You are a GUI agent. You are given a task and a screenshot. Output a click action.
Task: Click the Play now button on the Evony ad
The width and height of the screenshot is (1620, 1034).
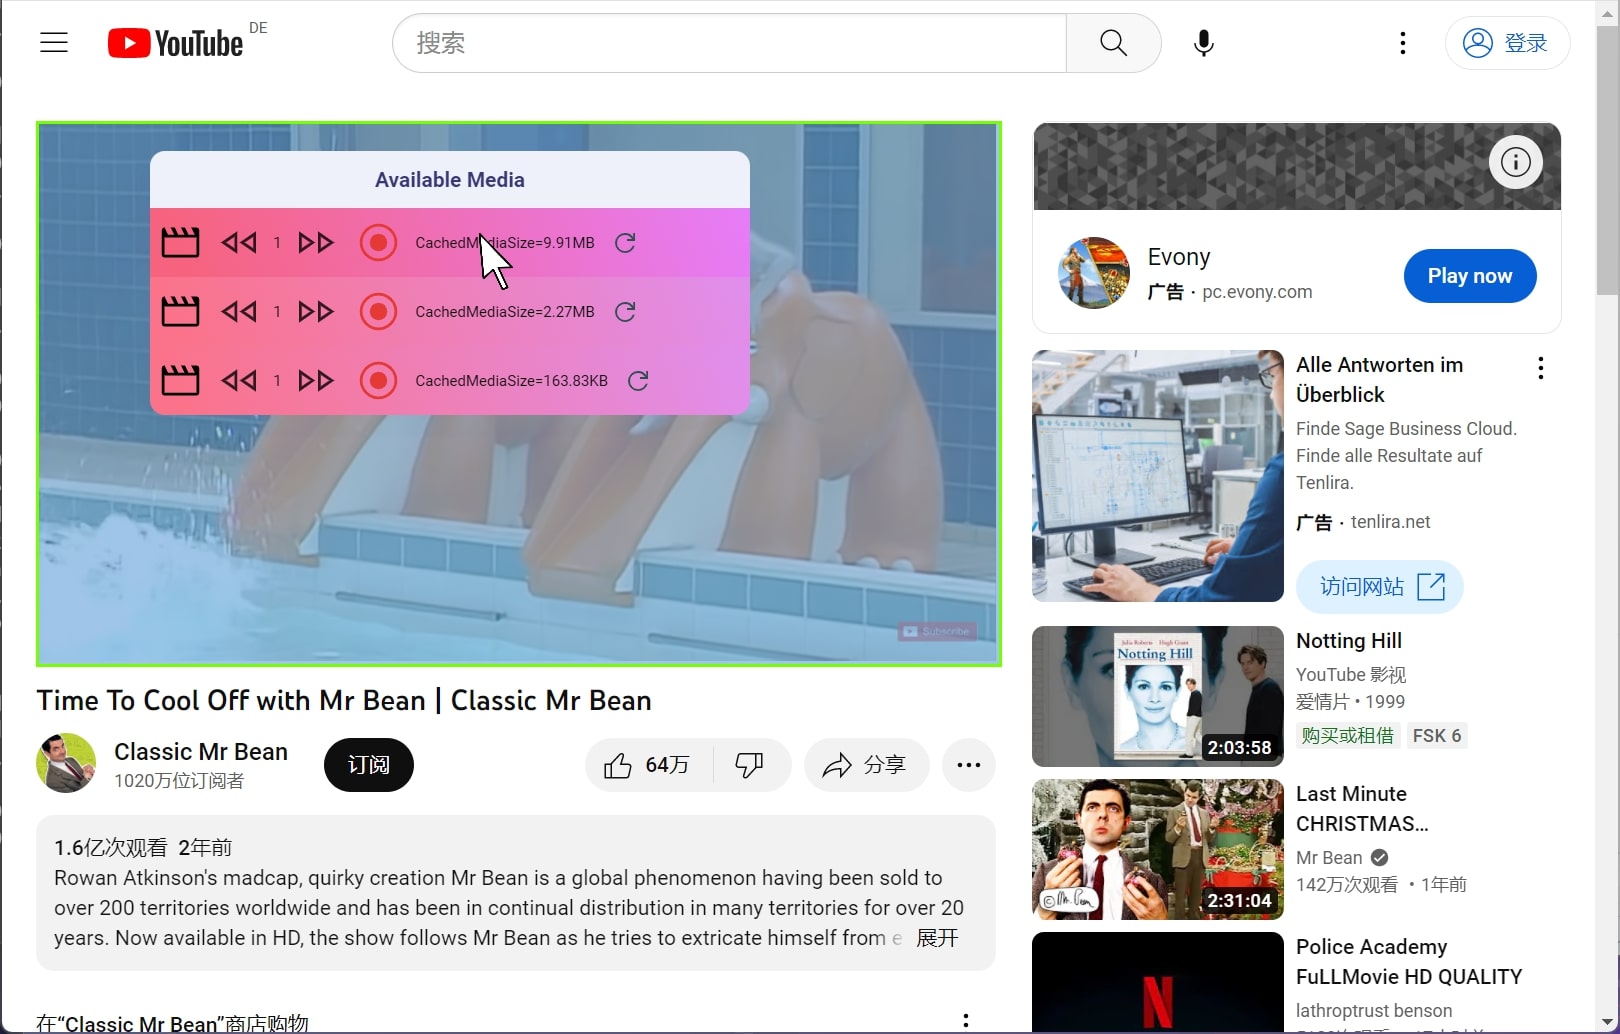[1469, 276]
